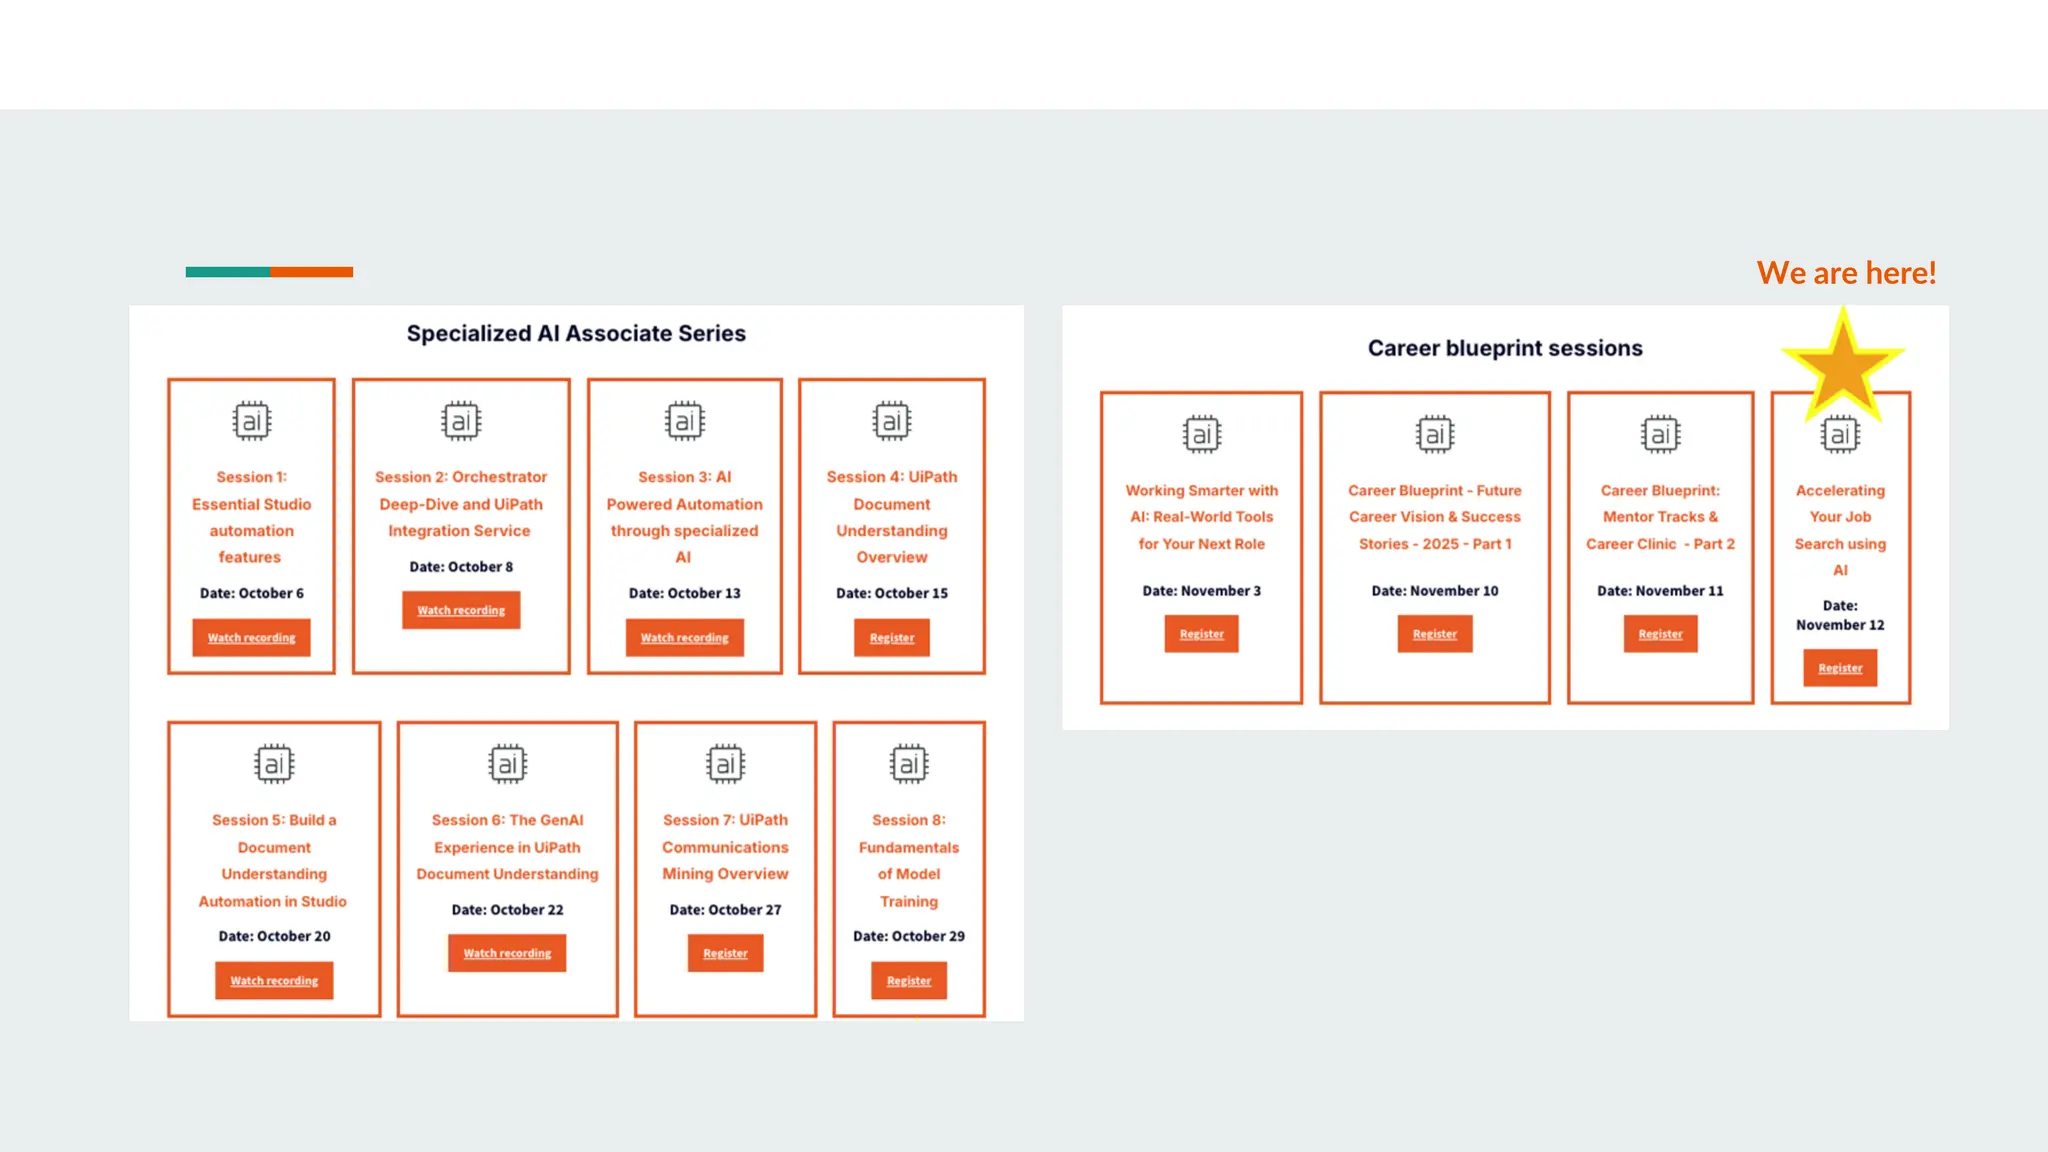Image resolution: width=2048 pixels, height=1152 pixels.
Task: Register for Working Smarter with AI session
Action: point(1201,634)
